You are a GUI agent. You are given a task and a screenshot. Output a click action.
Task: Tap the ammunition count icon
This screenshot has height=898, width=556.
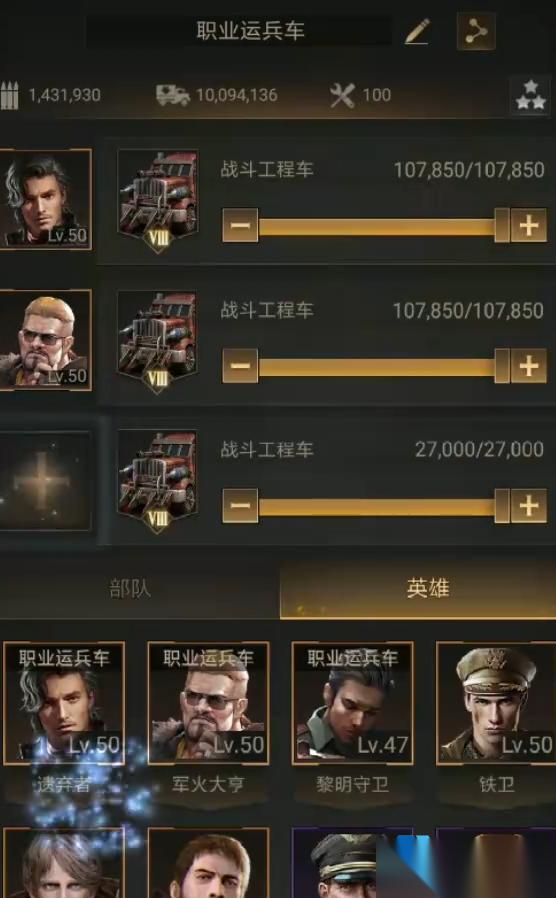coord(10,95)
